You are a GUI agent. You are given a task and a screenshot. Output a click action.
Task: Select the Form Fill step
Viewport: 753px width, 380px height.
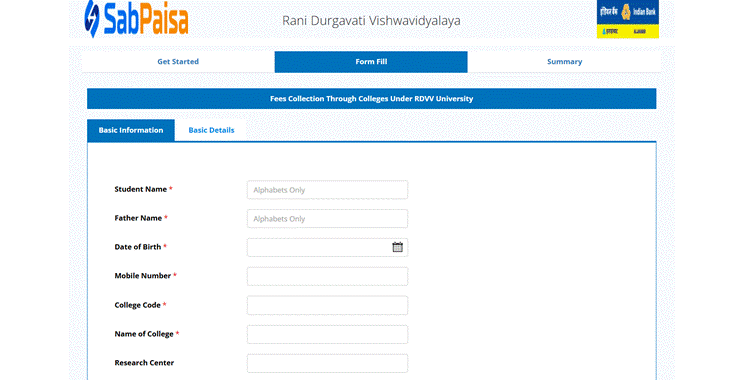coord(371,62)
